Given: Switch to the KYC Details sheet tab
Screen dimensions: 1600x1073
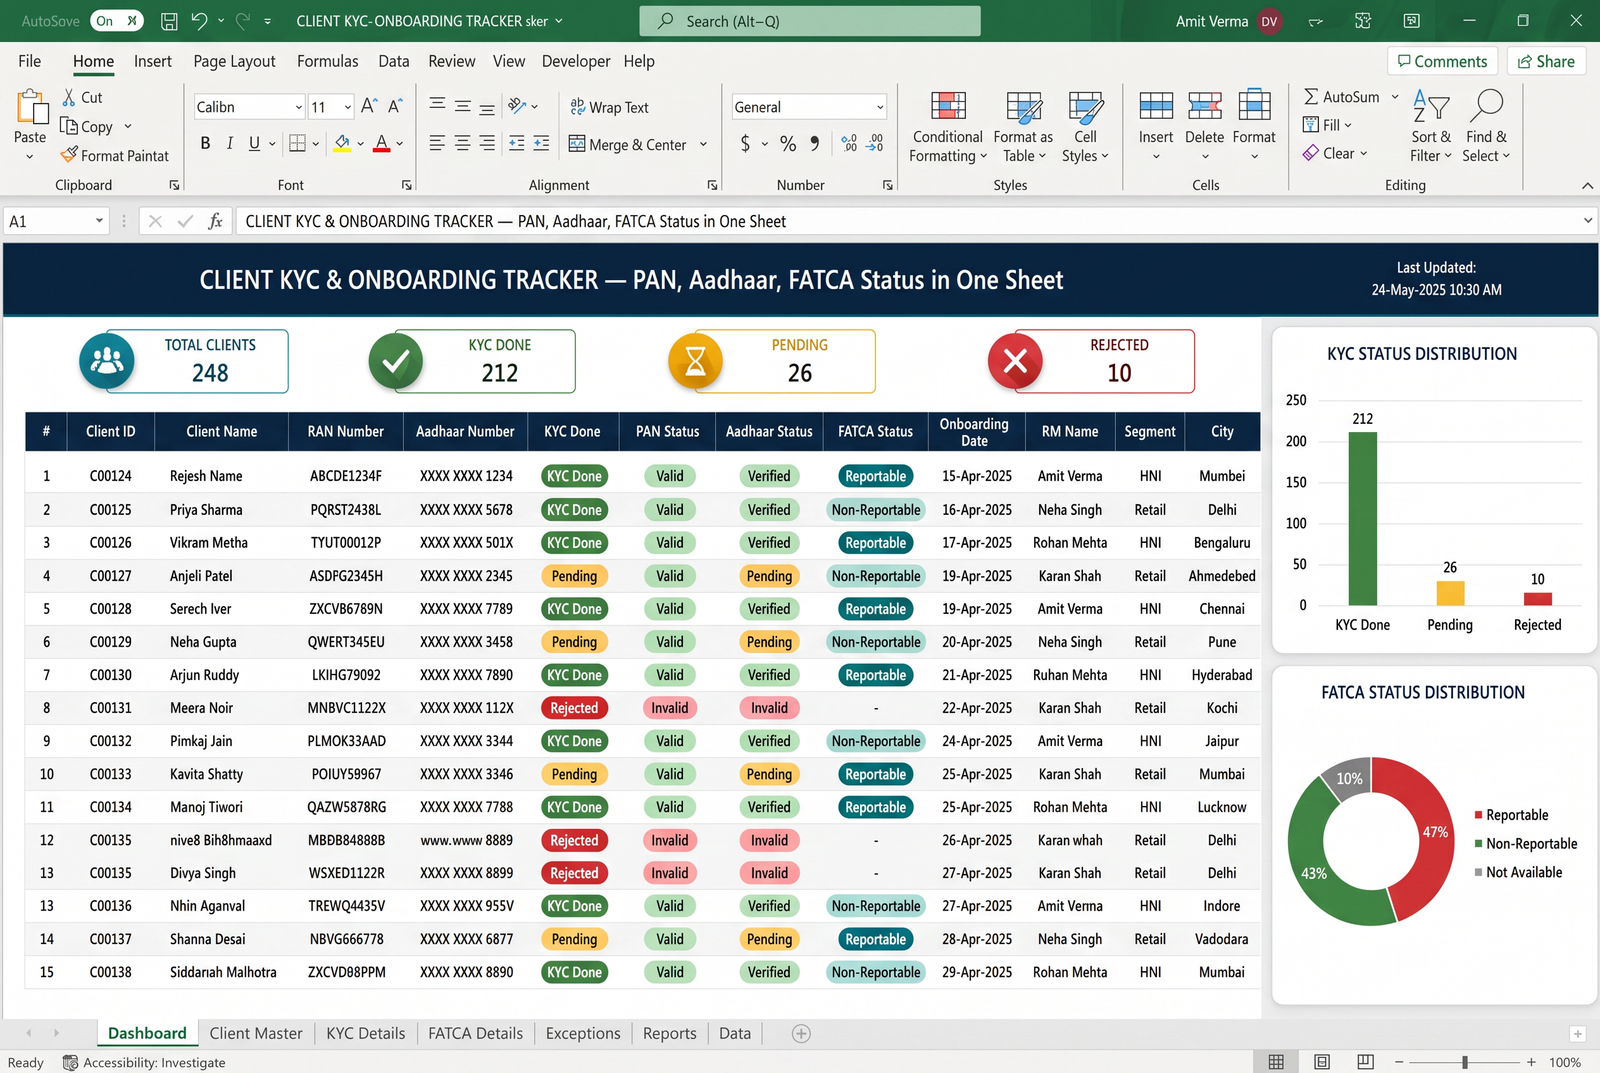Looking at the screenshot, I should pos(365,1034).
